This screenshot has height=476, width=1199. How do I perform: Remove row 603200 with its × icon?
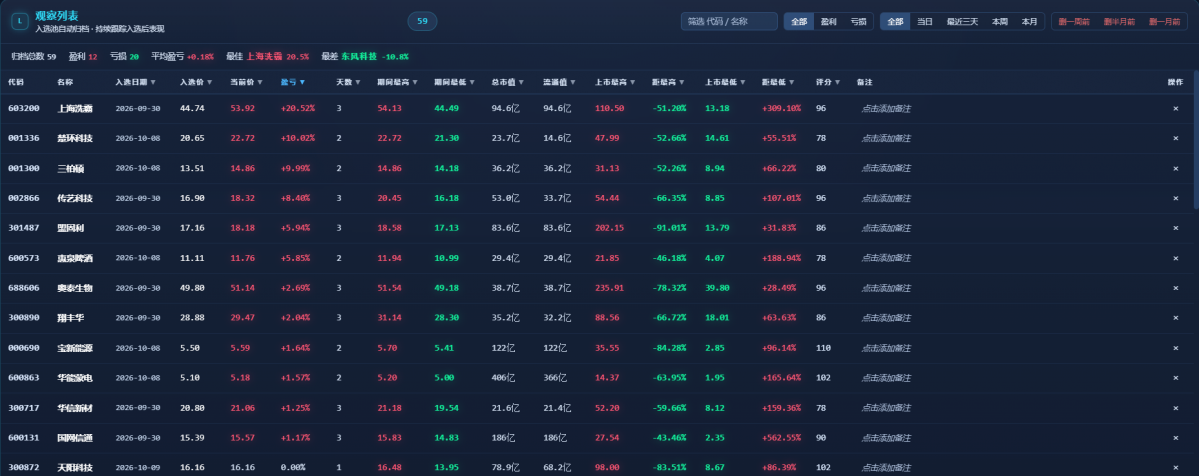click(1175, 109)
